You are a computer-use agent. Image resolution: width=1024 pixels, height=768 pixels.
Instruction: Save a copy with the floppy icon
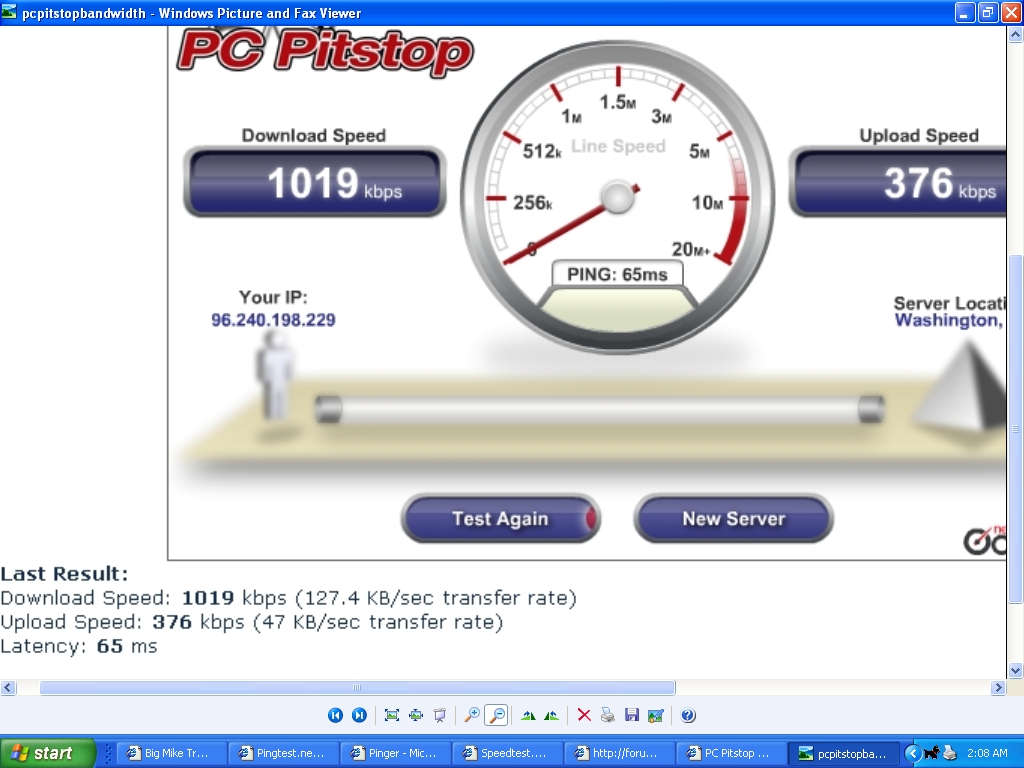[632, 715]
